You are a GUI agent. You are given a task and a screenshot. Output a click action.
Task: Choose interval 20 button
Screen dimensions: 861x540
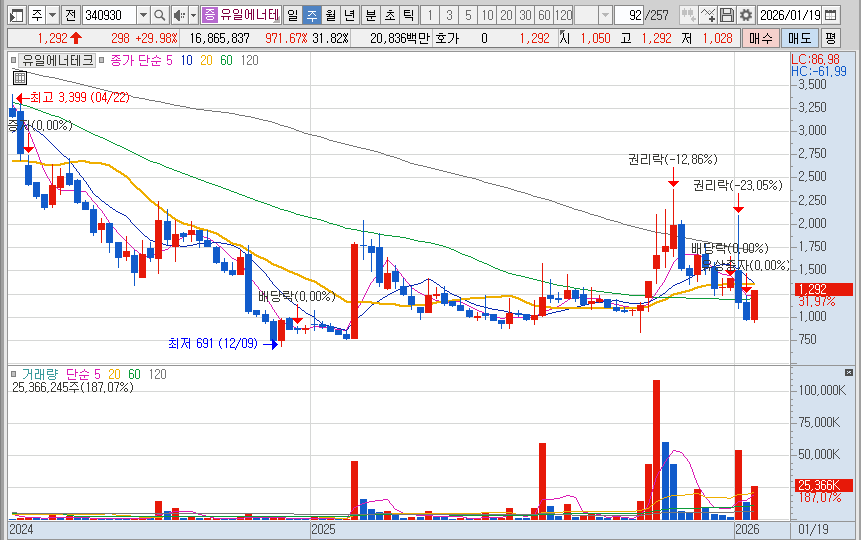point(506,15)
